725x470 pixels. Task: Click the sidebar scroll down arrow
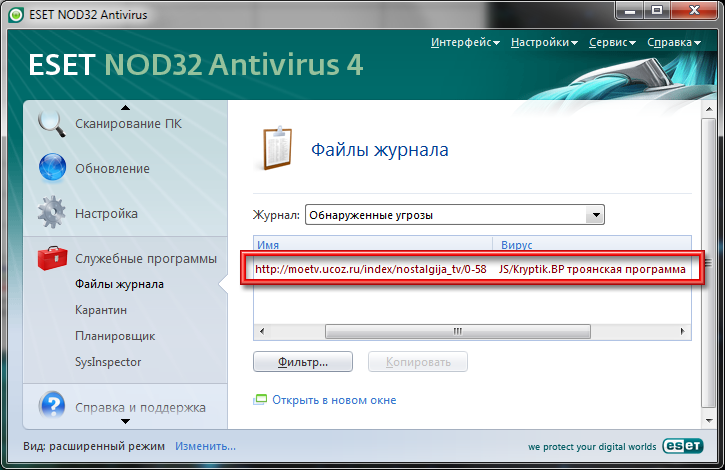125,421
